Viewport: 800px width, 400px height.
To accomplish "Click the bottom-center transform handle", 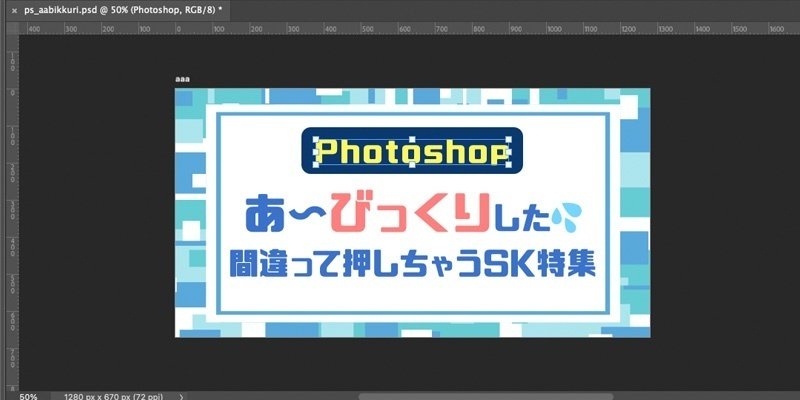I will click(412, 164).
